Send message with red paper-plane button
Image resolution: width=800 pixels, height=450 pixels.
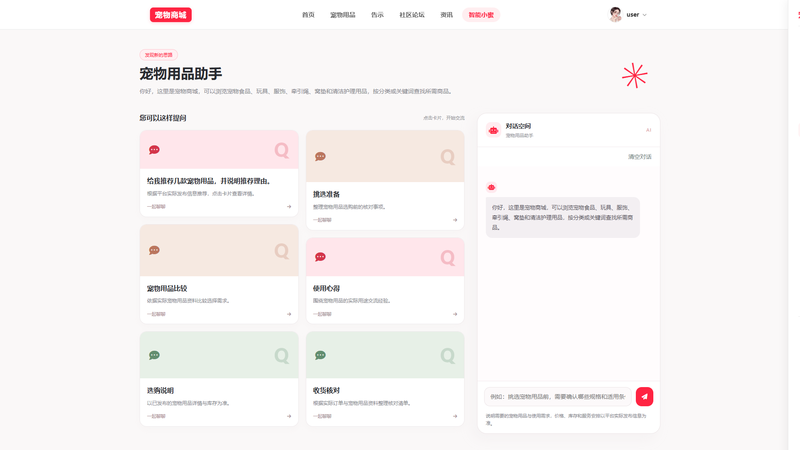pos(644,396)
